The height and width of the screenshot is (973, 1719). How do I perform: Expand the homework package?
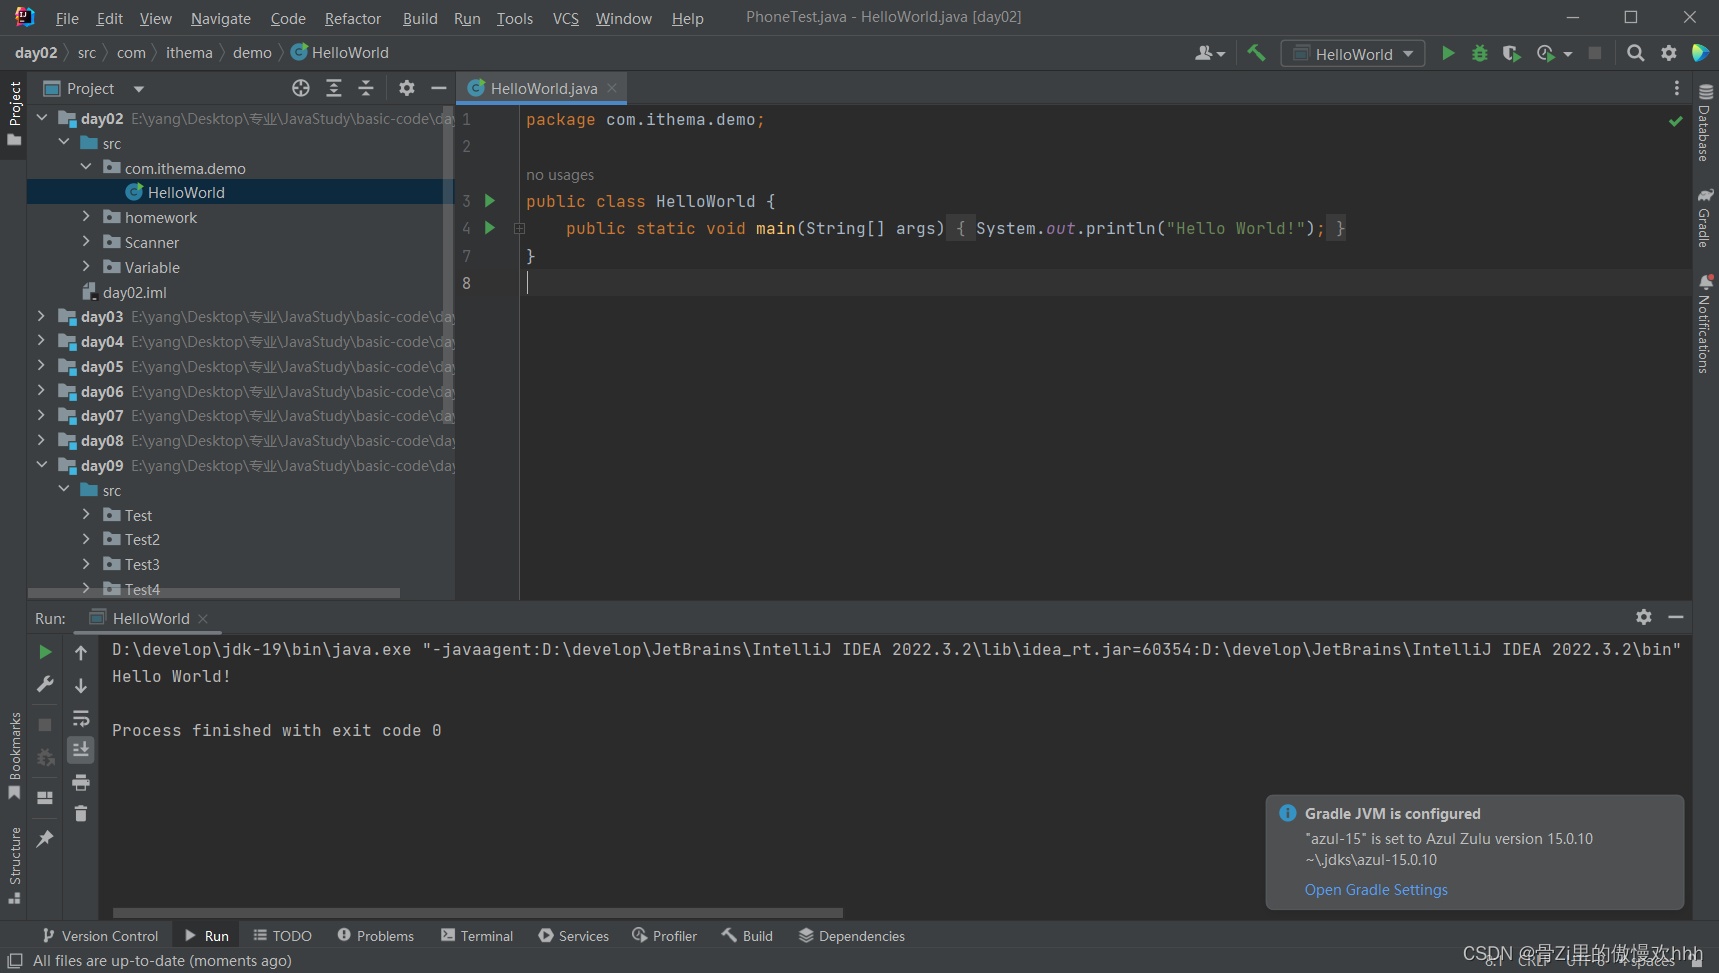pos(86,216)
